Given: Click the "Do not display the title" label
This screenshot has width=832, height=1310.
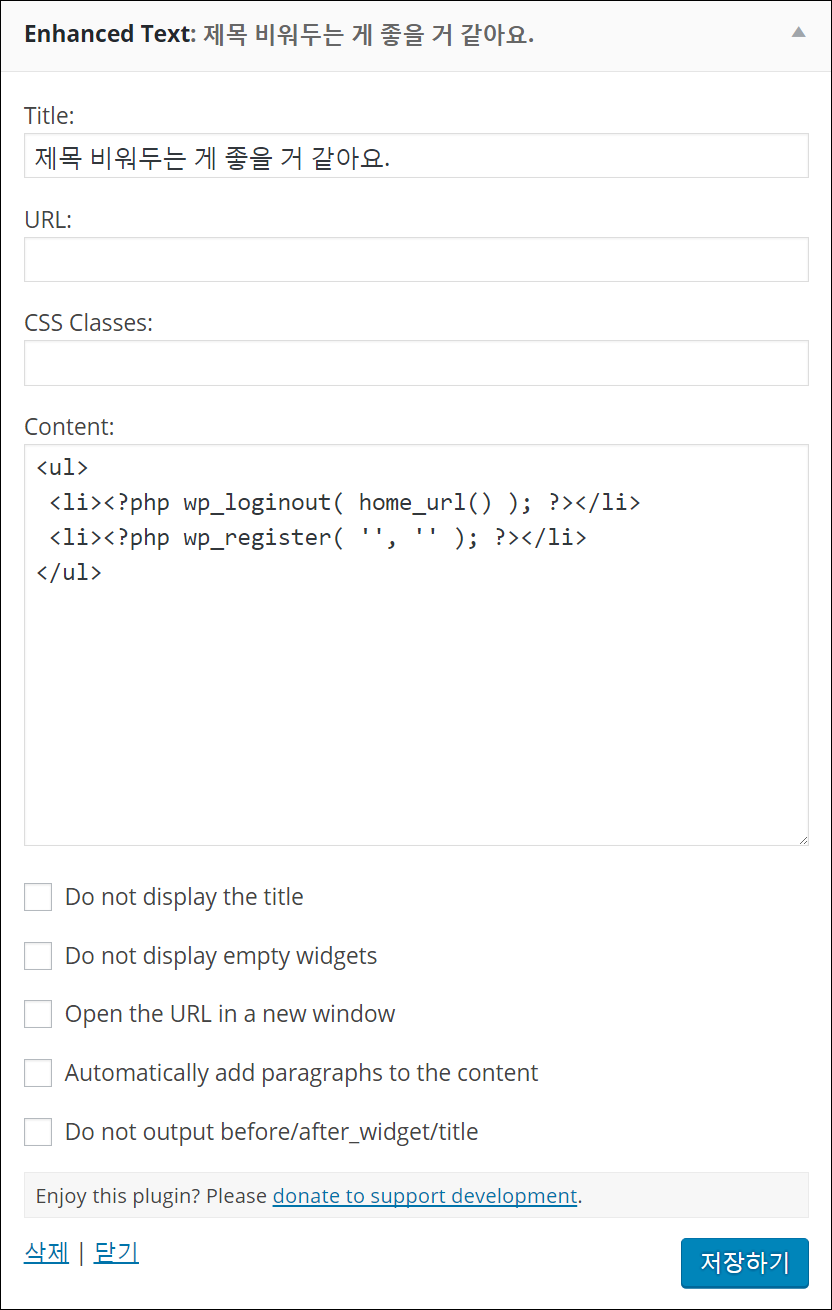Looking at the screenshot, I should [x=184, y=897].
